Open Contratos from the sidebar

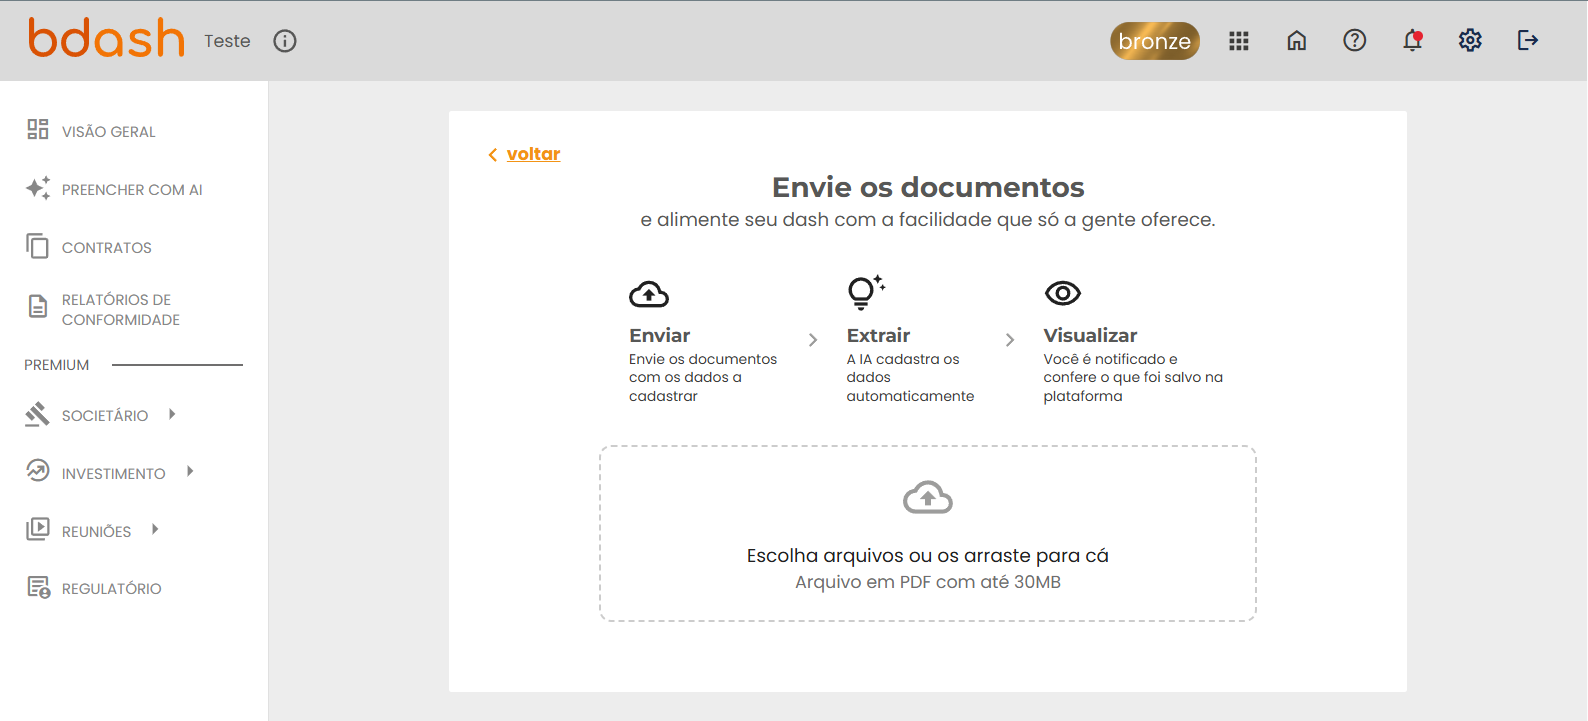click(106, 248)
